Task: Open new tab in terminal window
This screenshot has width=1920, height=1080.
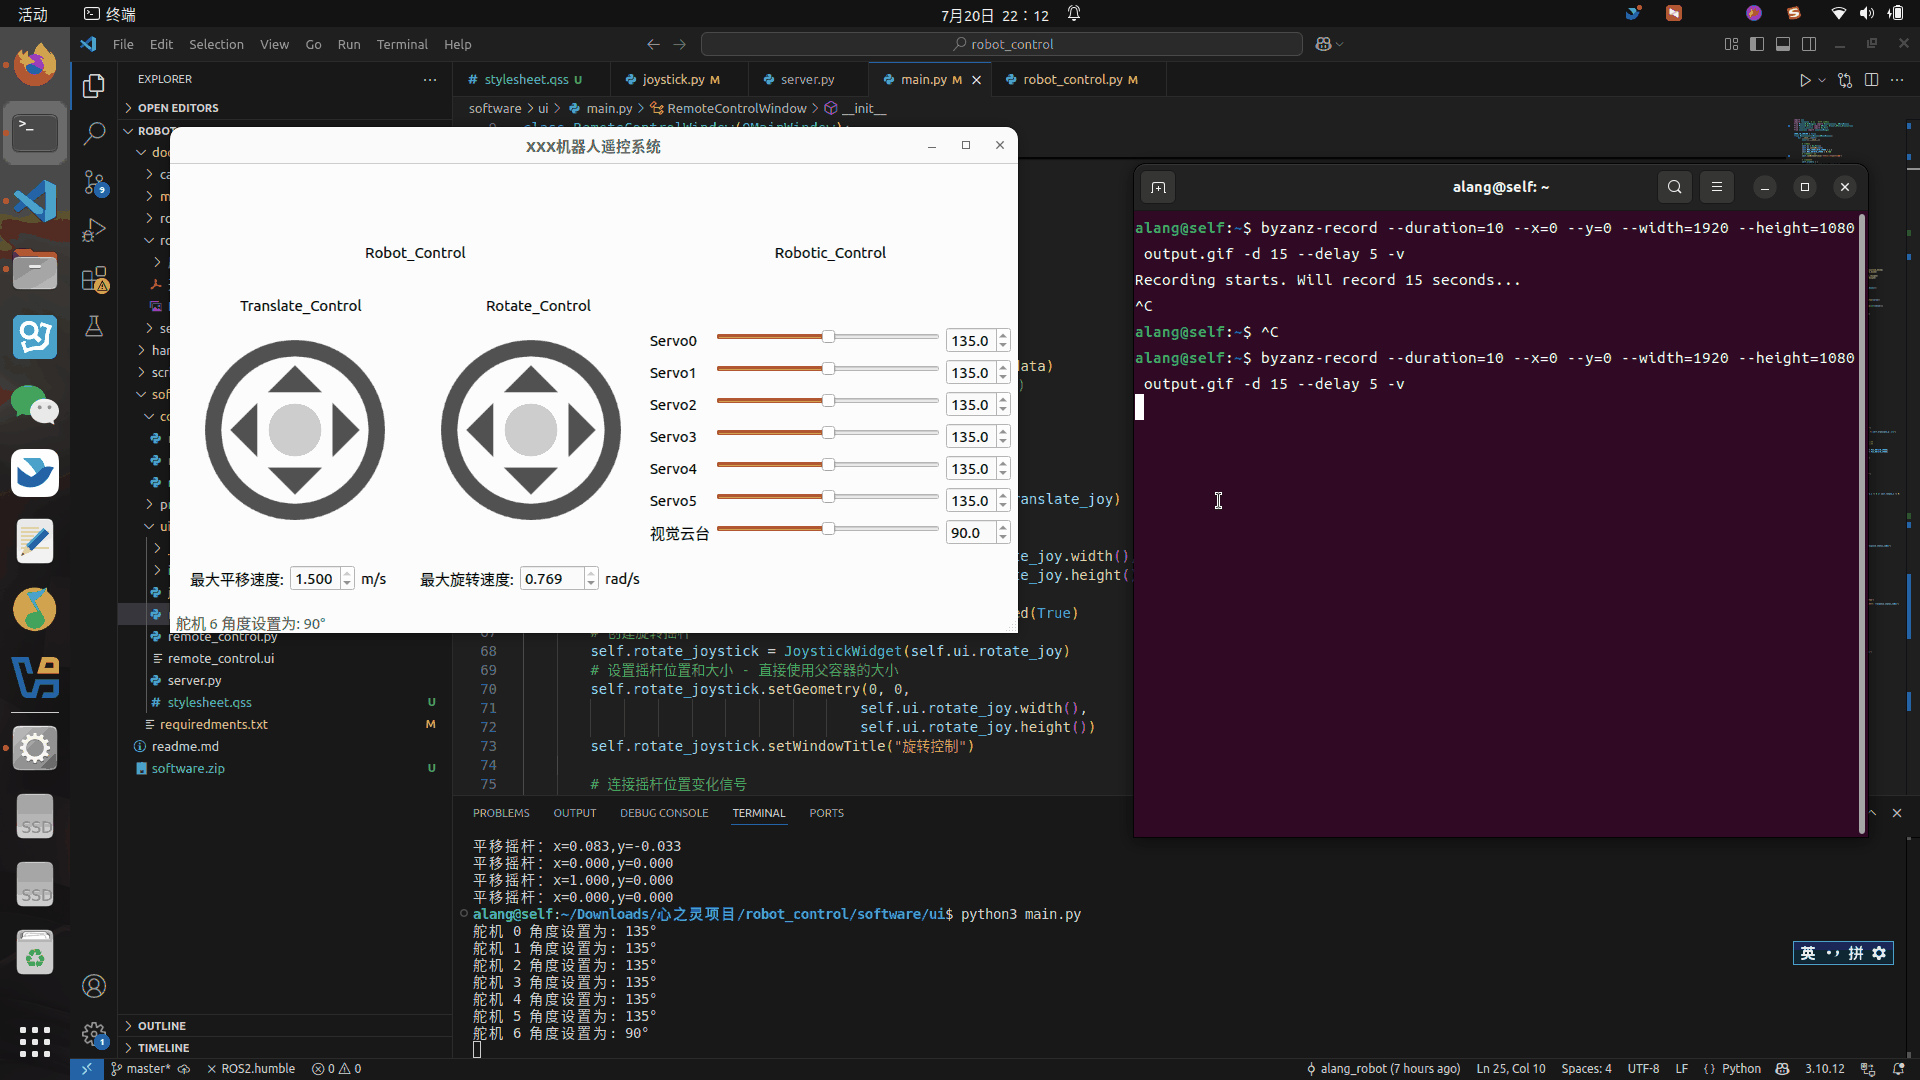Action: [x=1158, y=187]
